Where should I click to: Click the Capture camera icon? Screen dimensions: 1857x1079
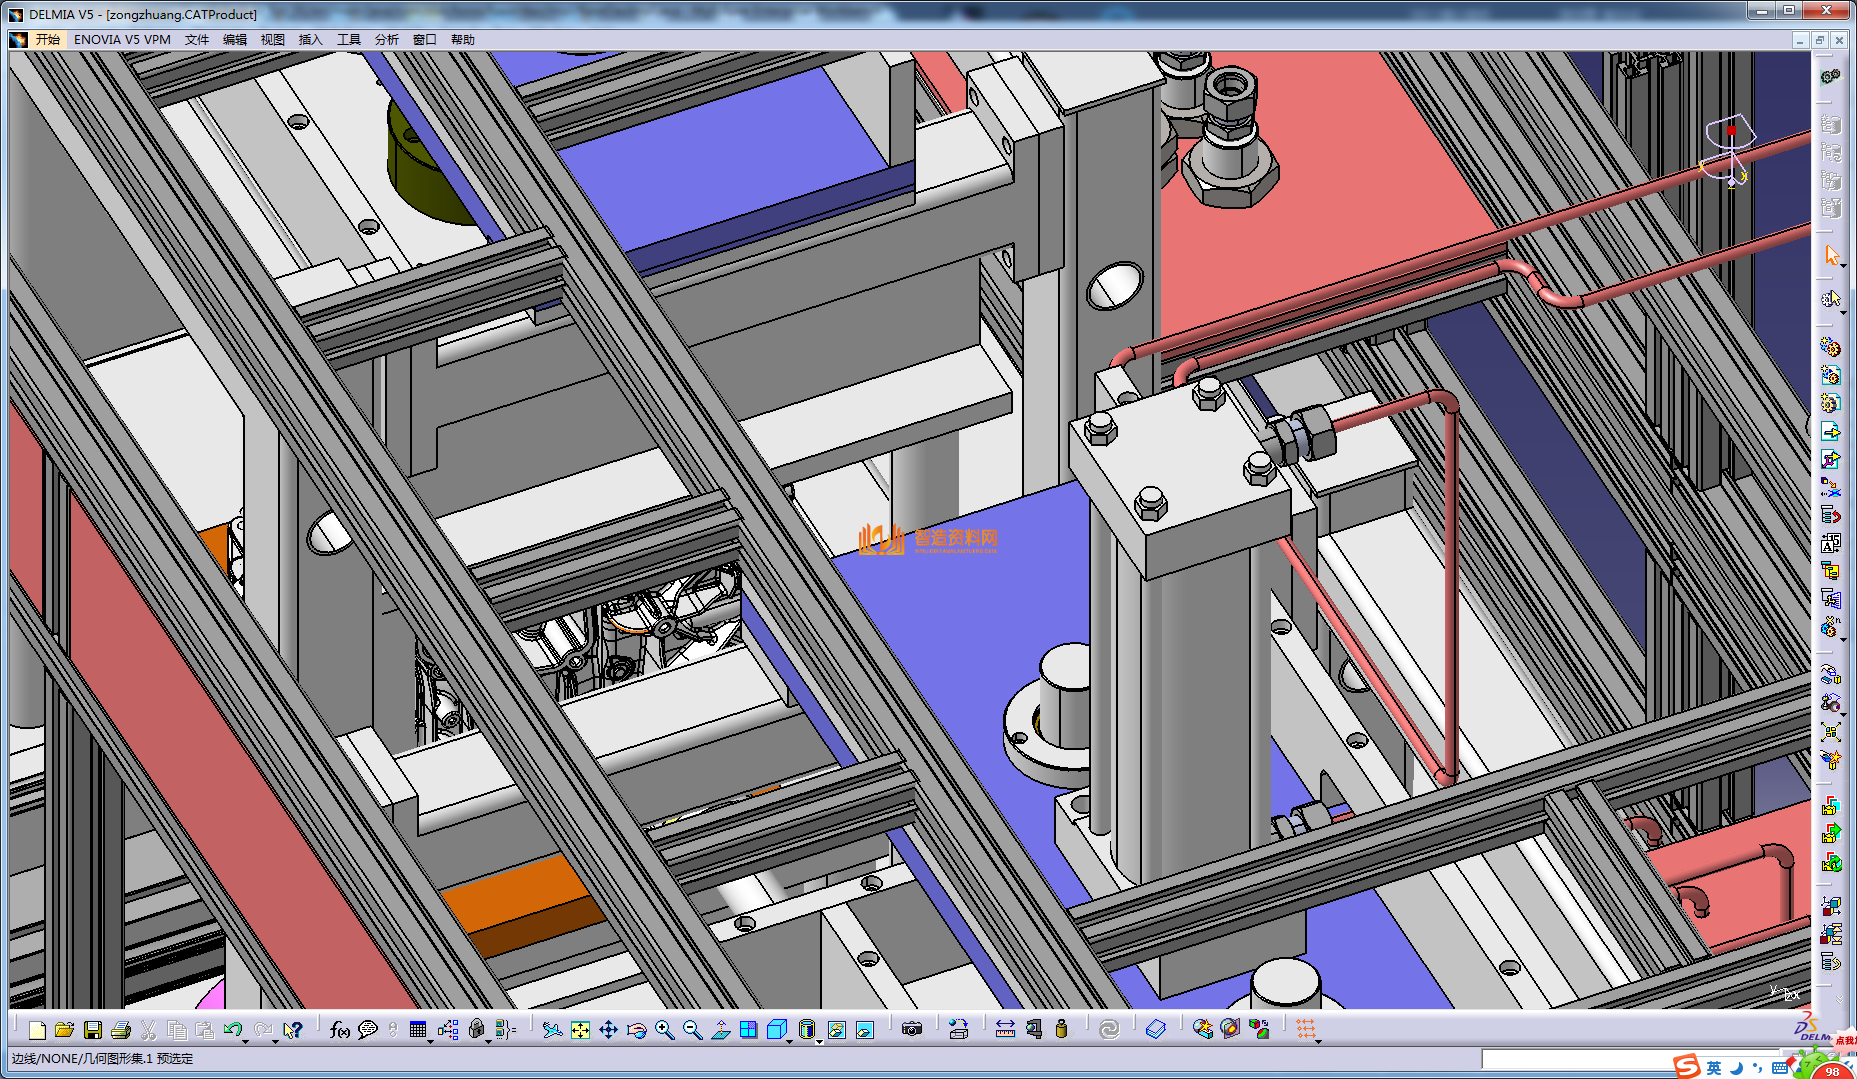[x=911, y=1030]
